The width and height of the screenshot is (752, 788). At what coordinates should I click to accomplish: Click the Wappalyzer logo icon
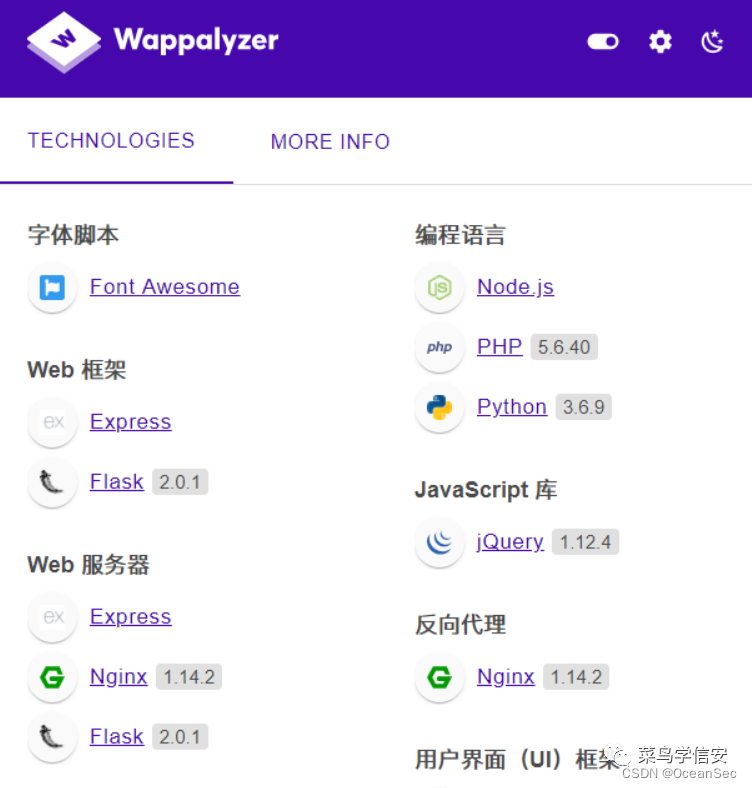(64, 42)
